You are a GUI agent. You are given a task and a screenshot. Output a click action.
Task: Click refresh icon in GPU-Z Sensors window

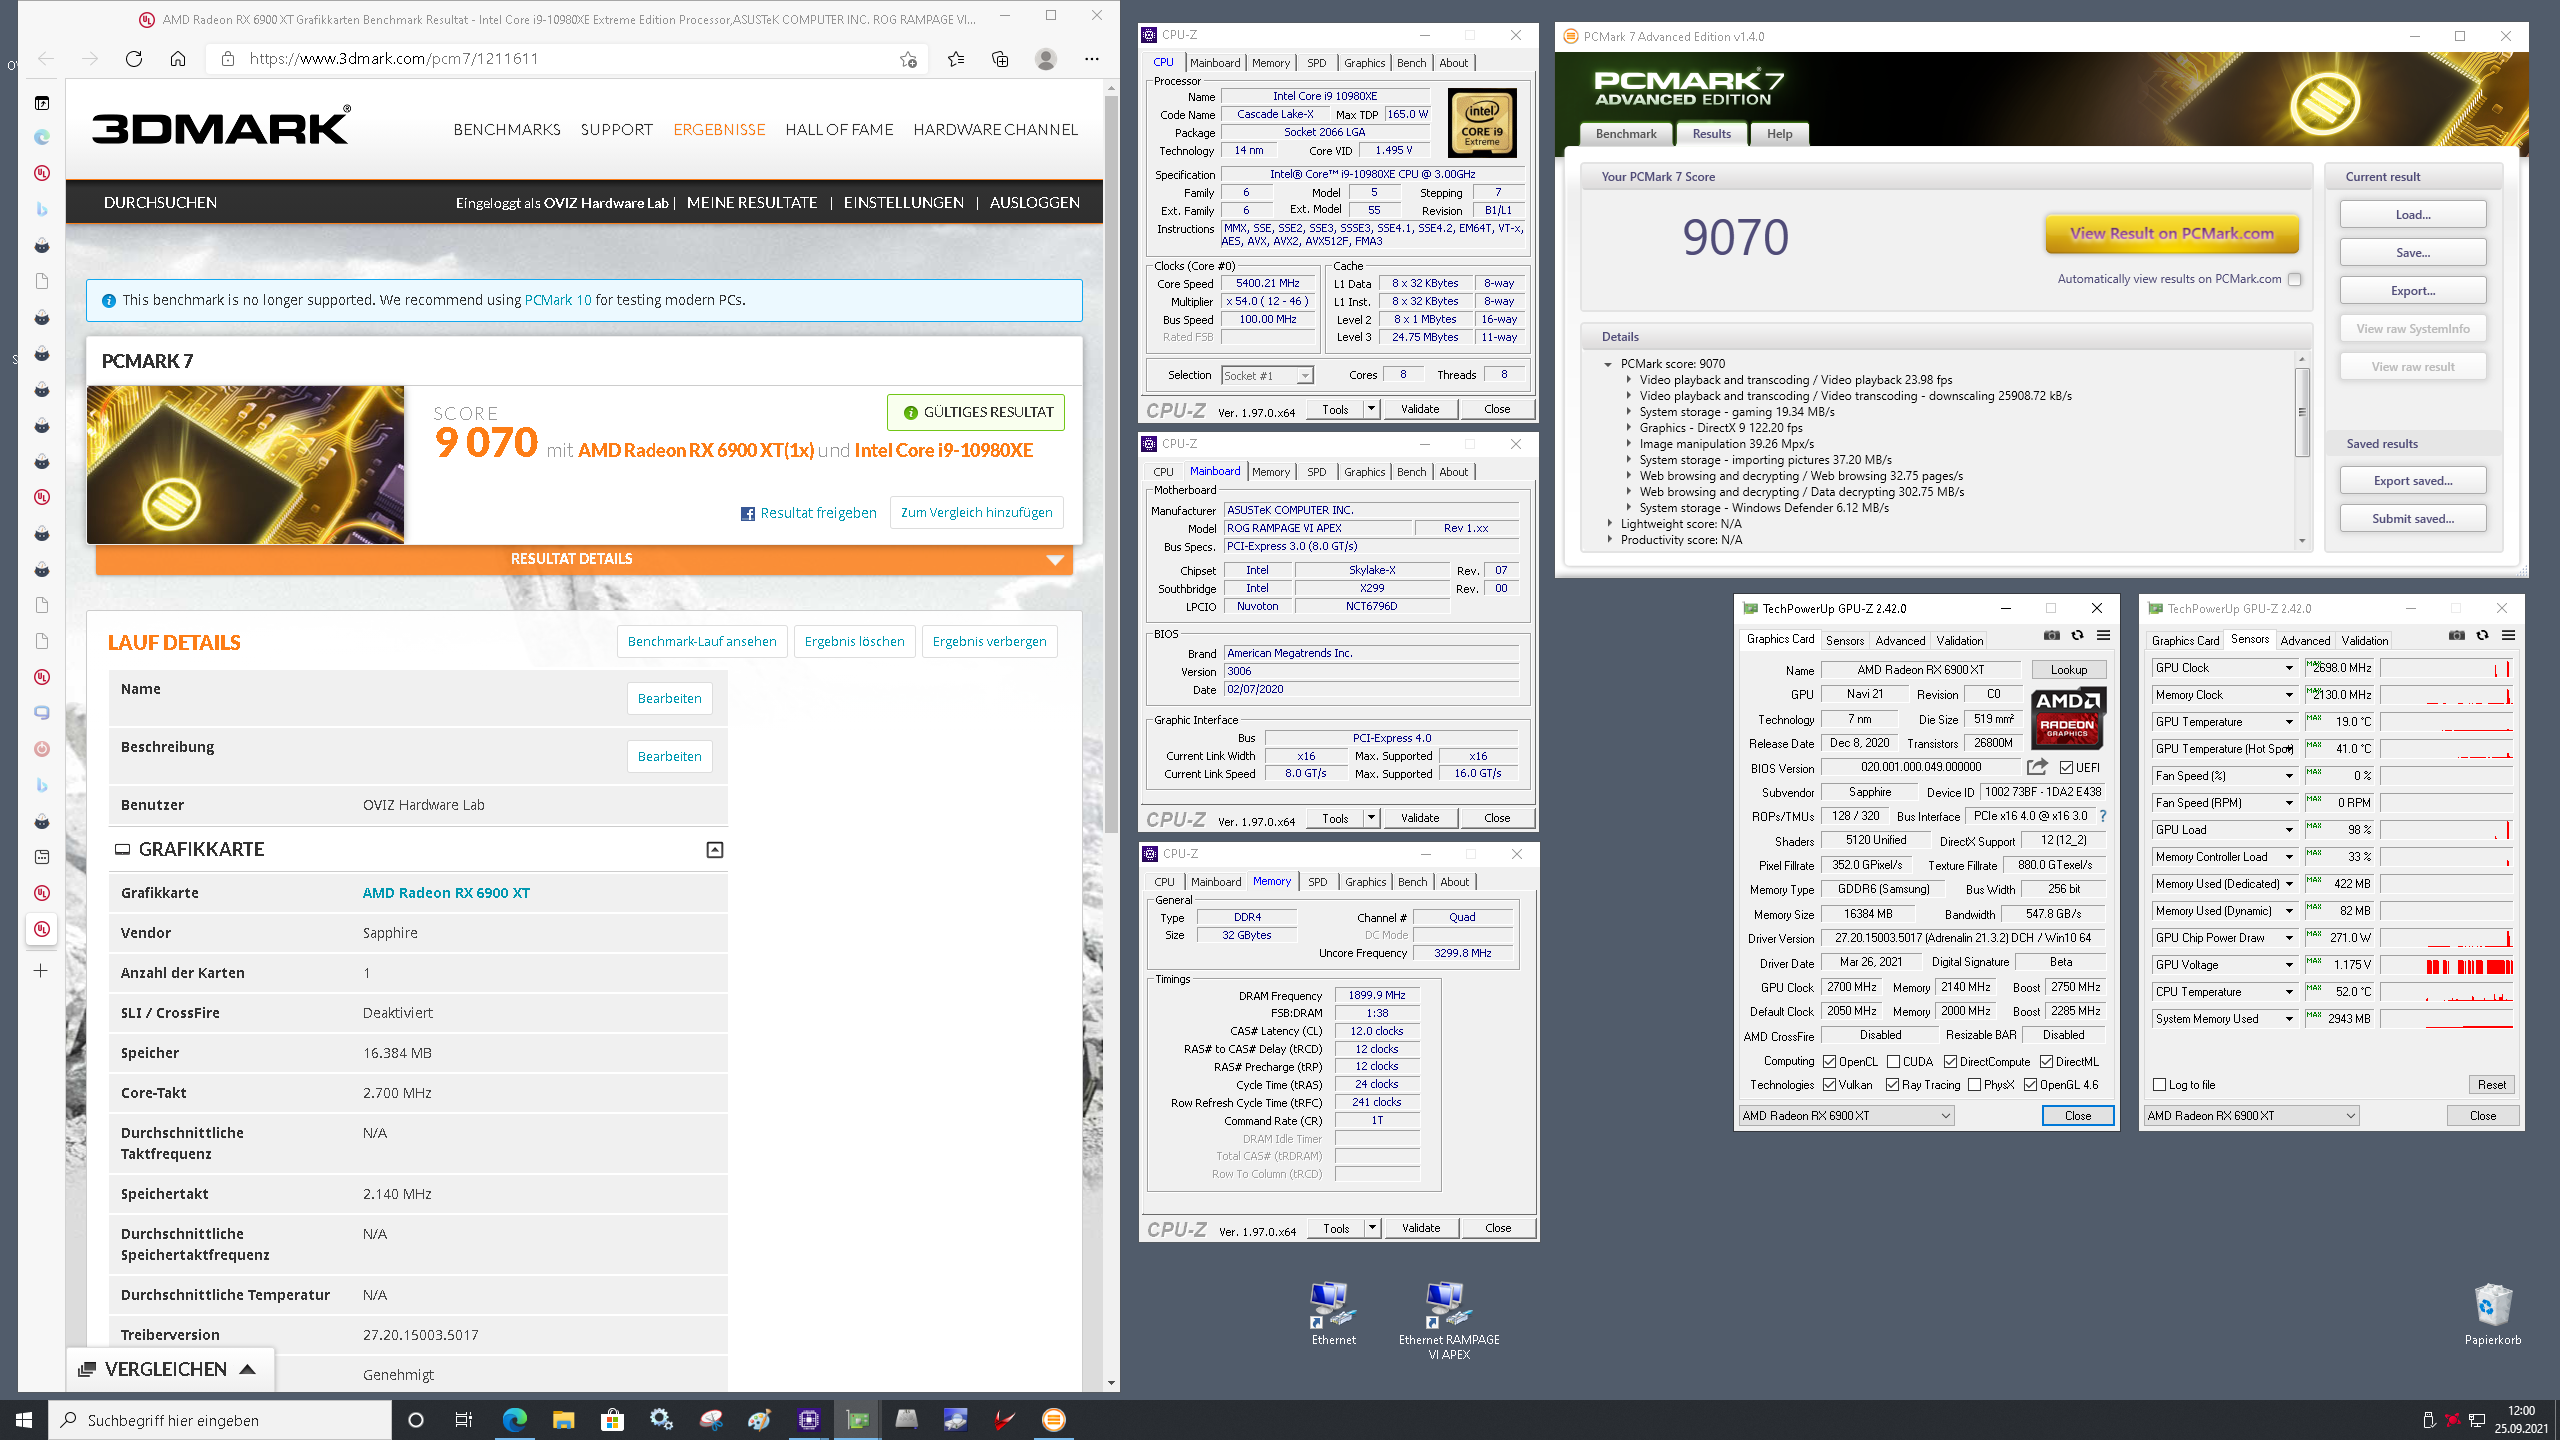coord(2482,636)
